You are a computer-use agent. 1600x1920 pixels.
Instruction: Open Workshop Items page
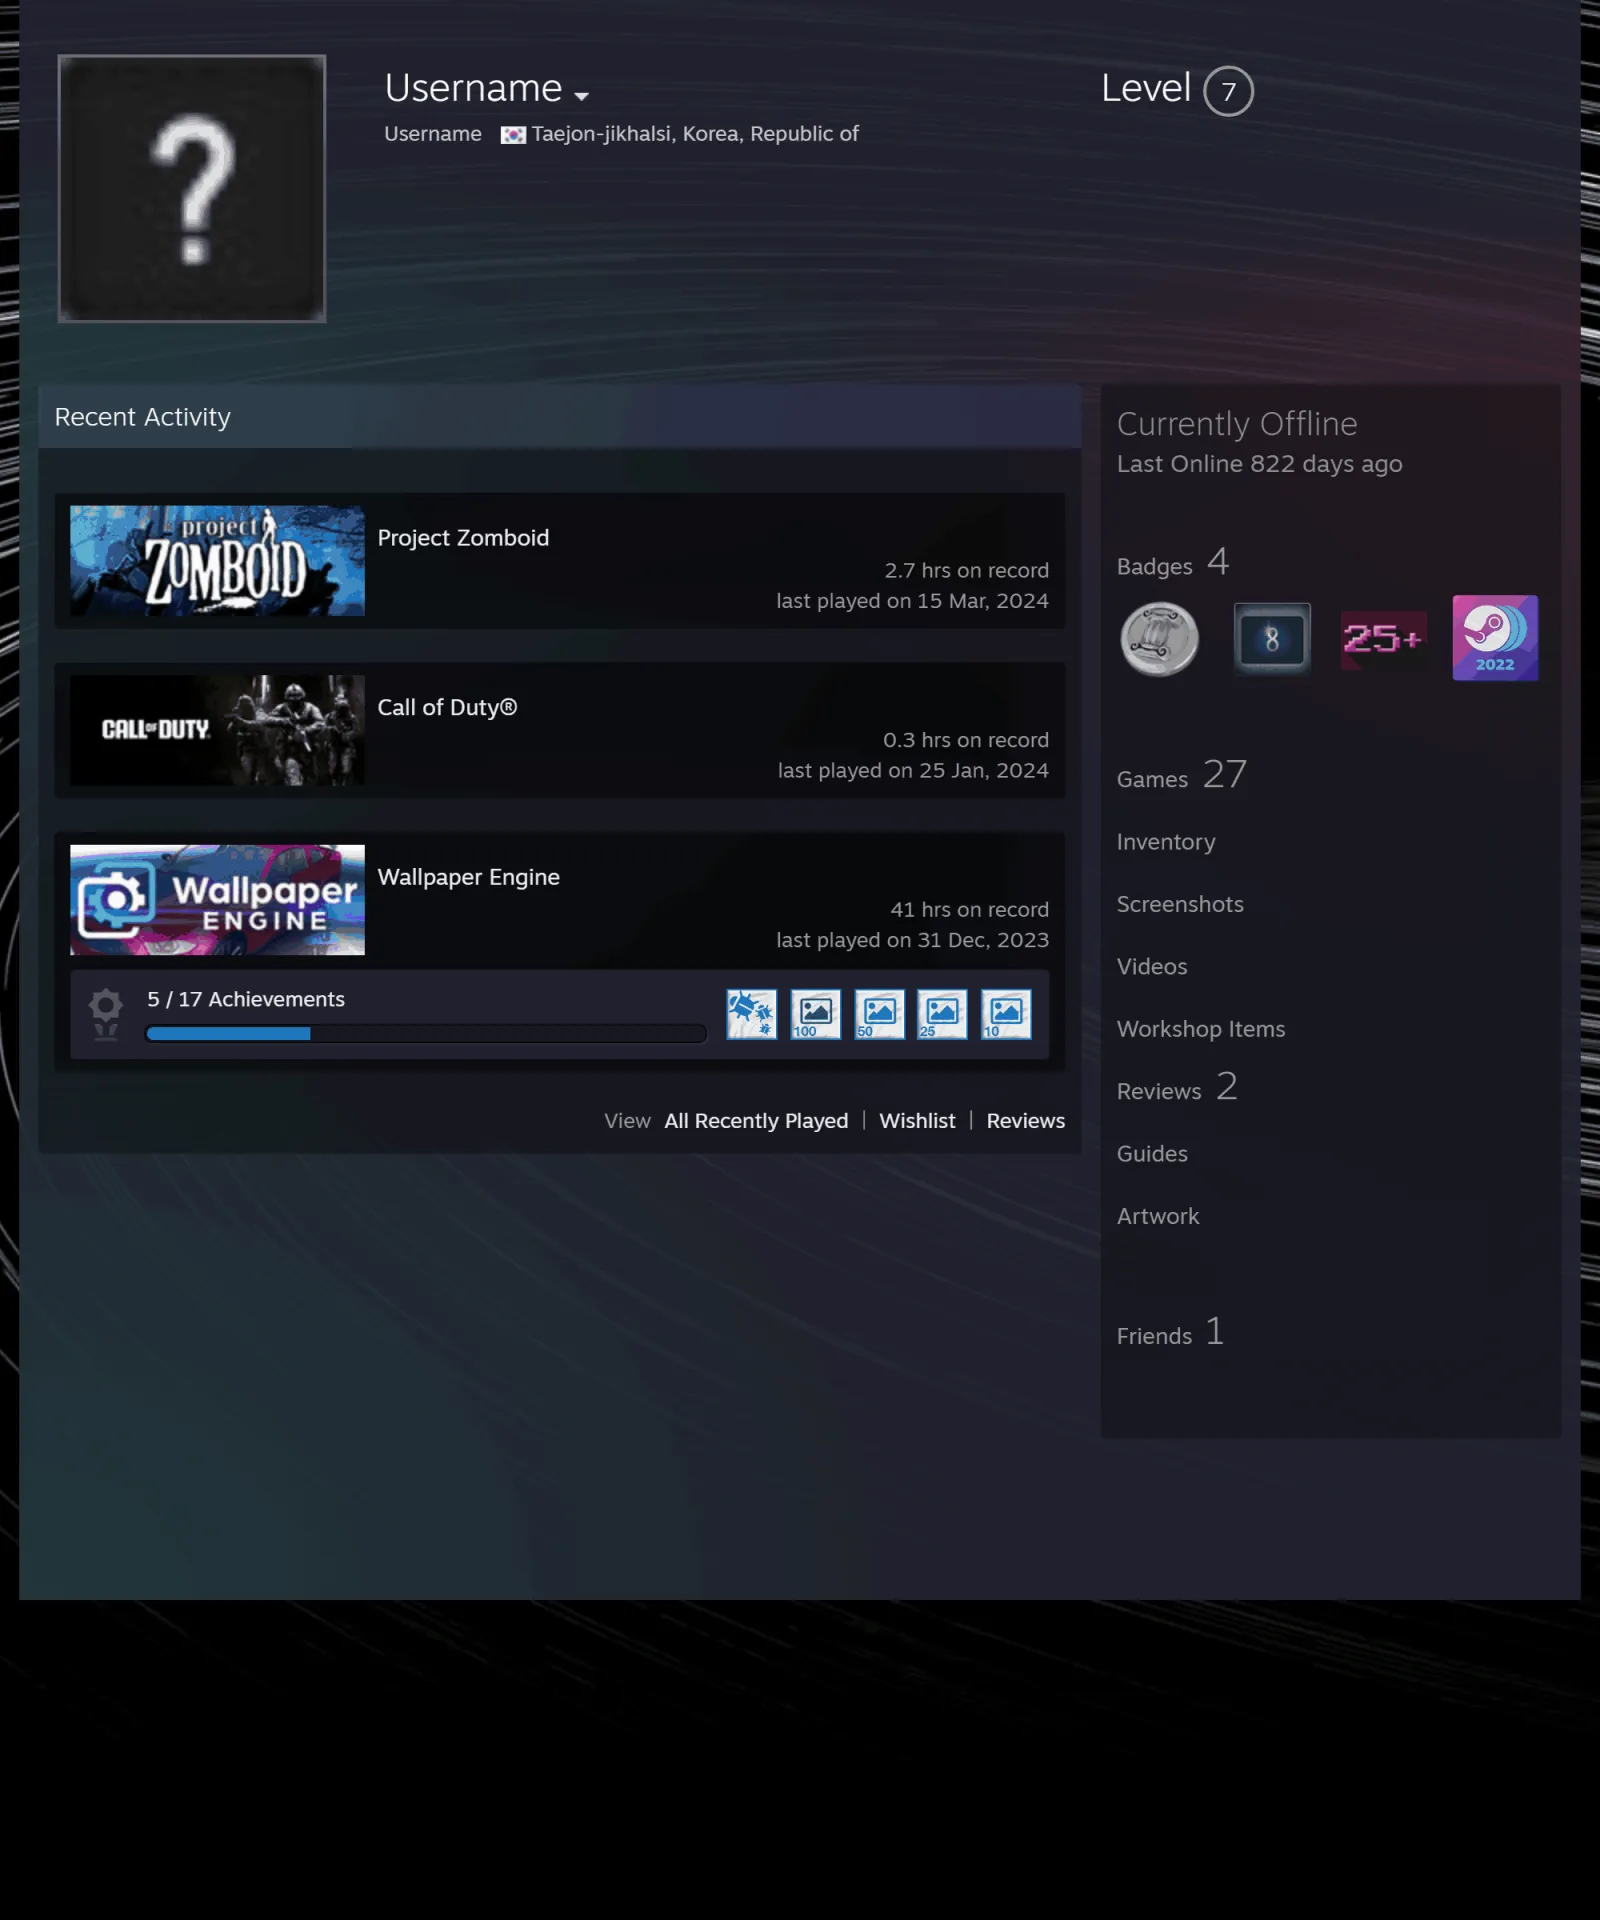point(1201,1029)
